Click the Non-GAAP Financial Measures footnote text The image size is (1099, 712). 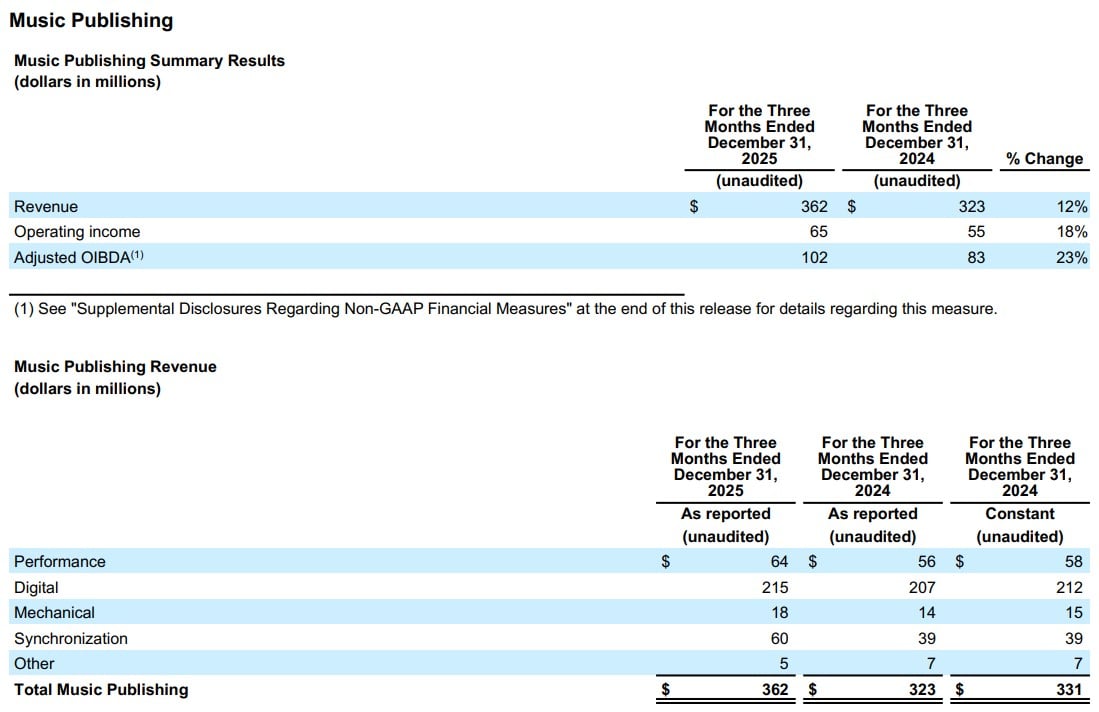(505, 309)
